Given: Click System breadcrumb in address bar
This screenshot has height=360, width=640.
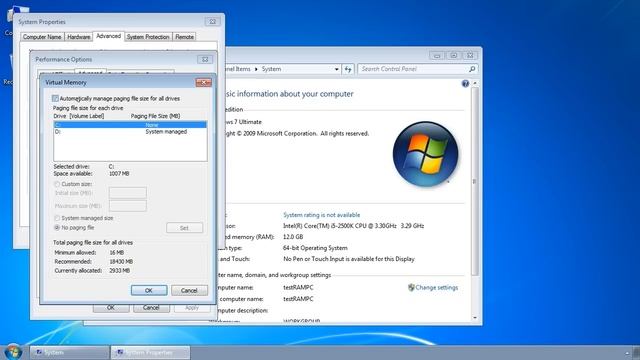Looking at the screenshot, I should pyautogui.click(x=271, y=69).
